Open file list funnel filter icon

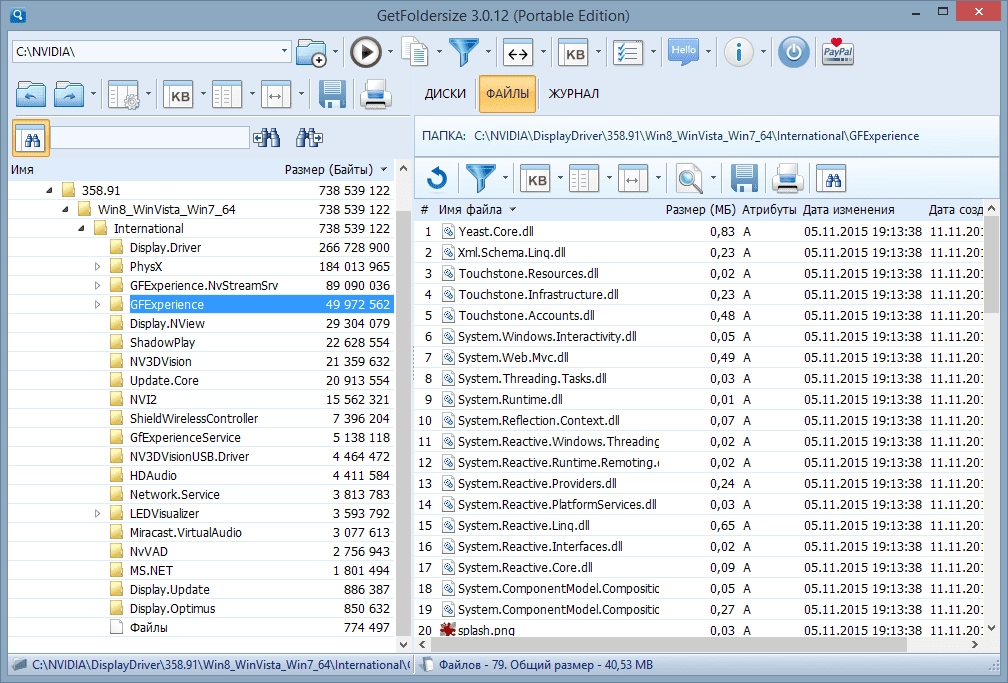point(480,178)
